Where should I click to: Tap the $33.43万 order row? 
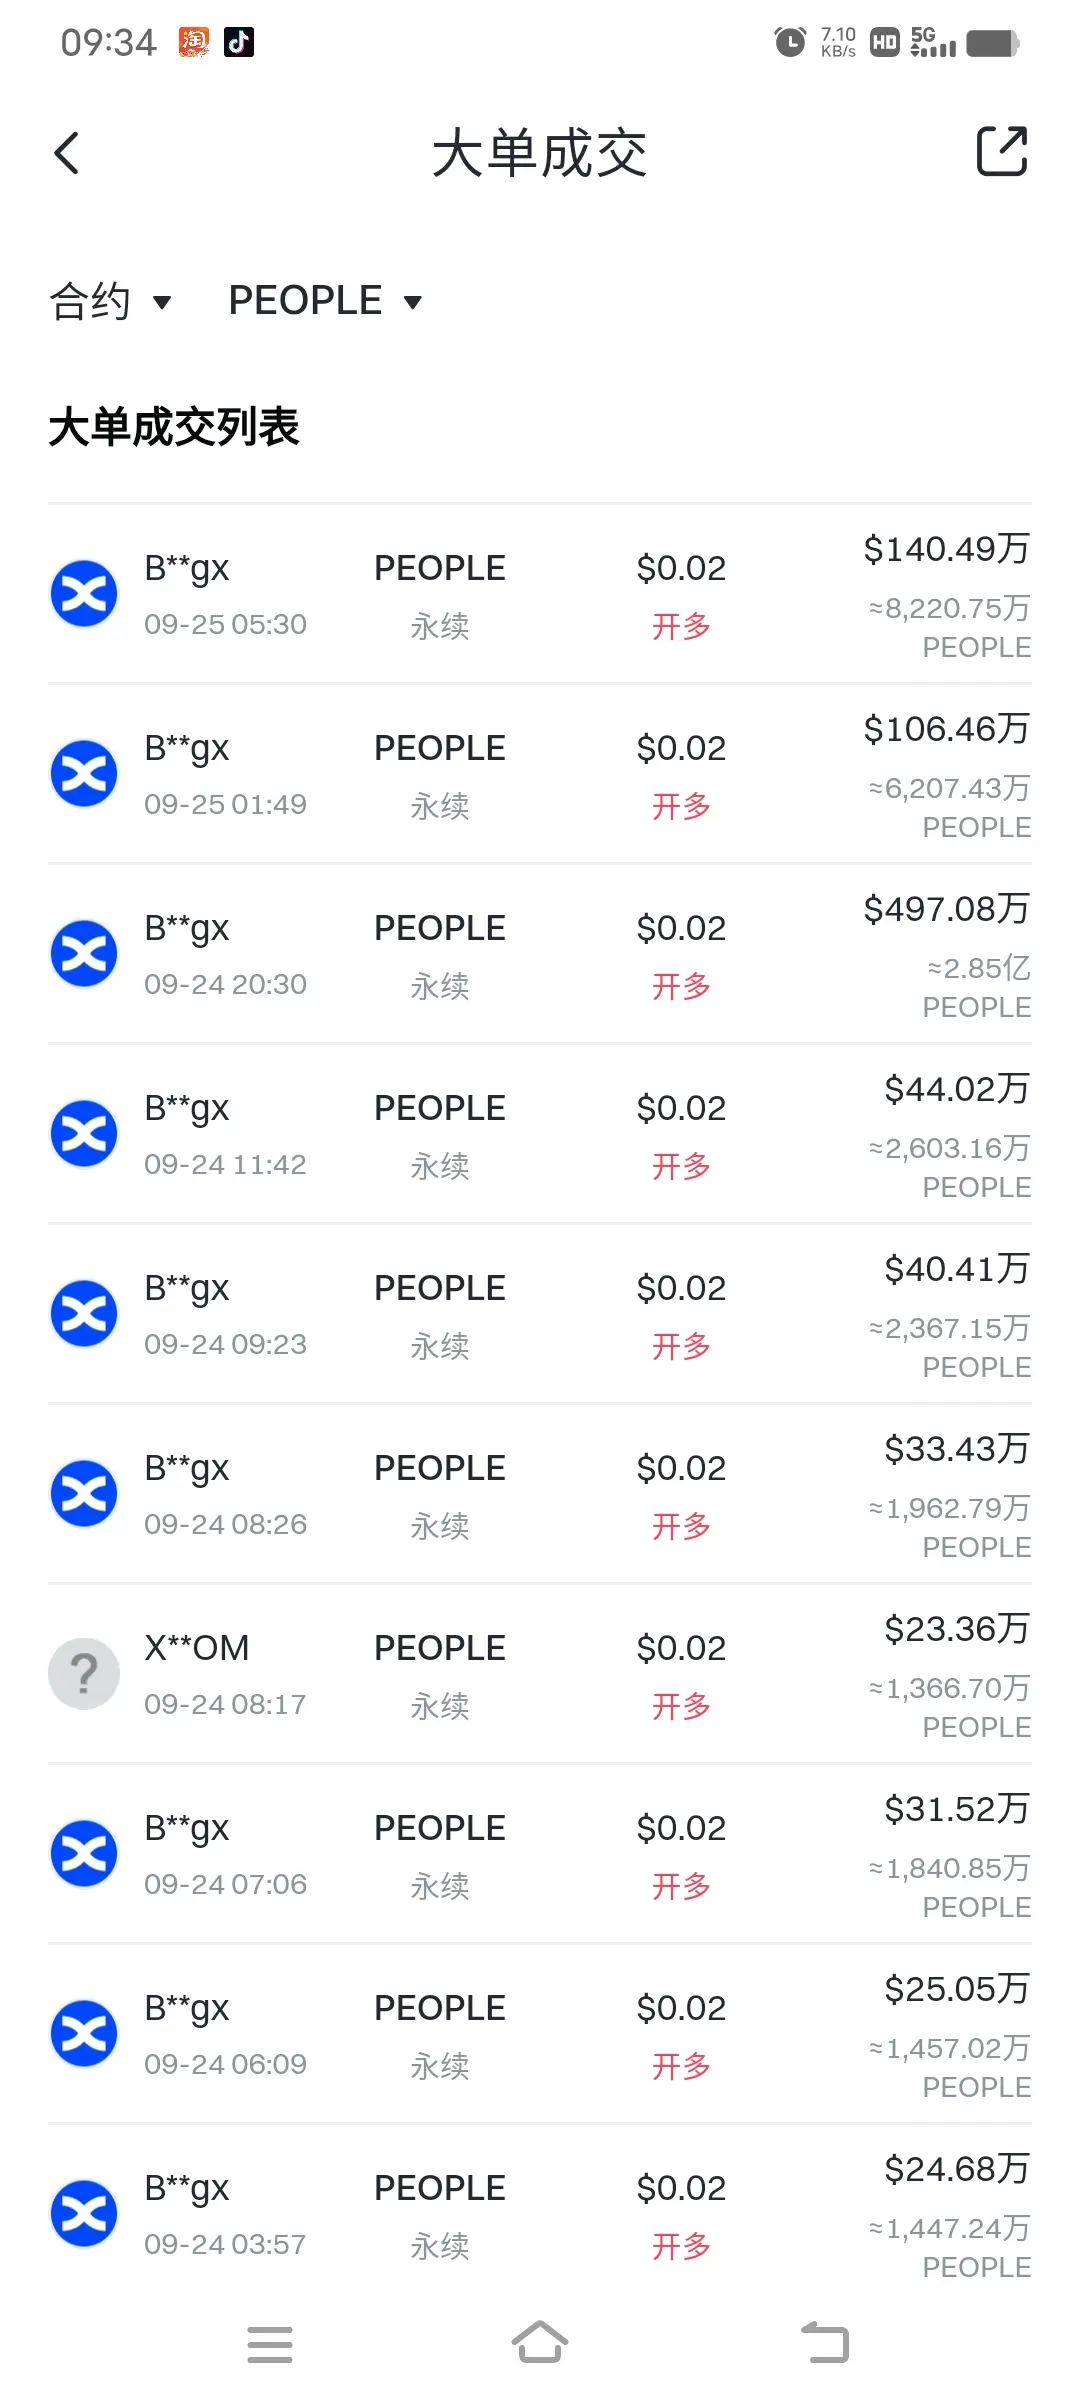click(x=540, y=1494)
